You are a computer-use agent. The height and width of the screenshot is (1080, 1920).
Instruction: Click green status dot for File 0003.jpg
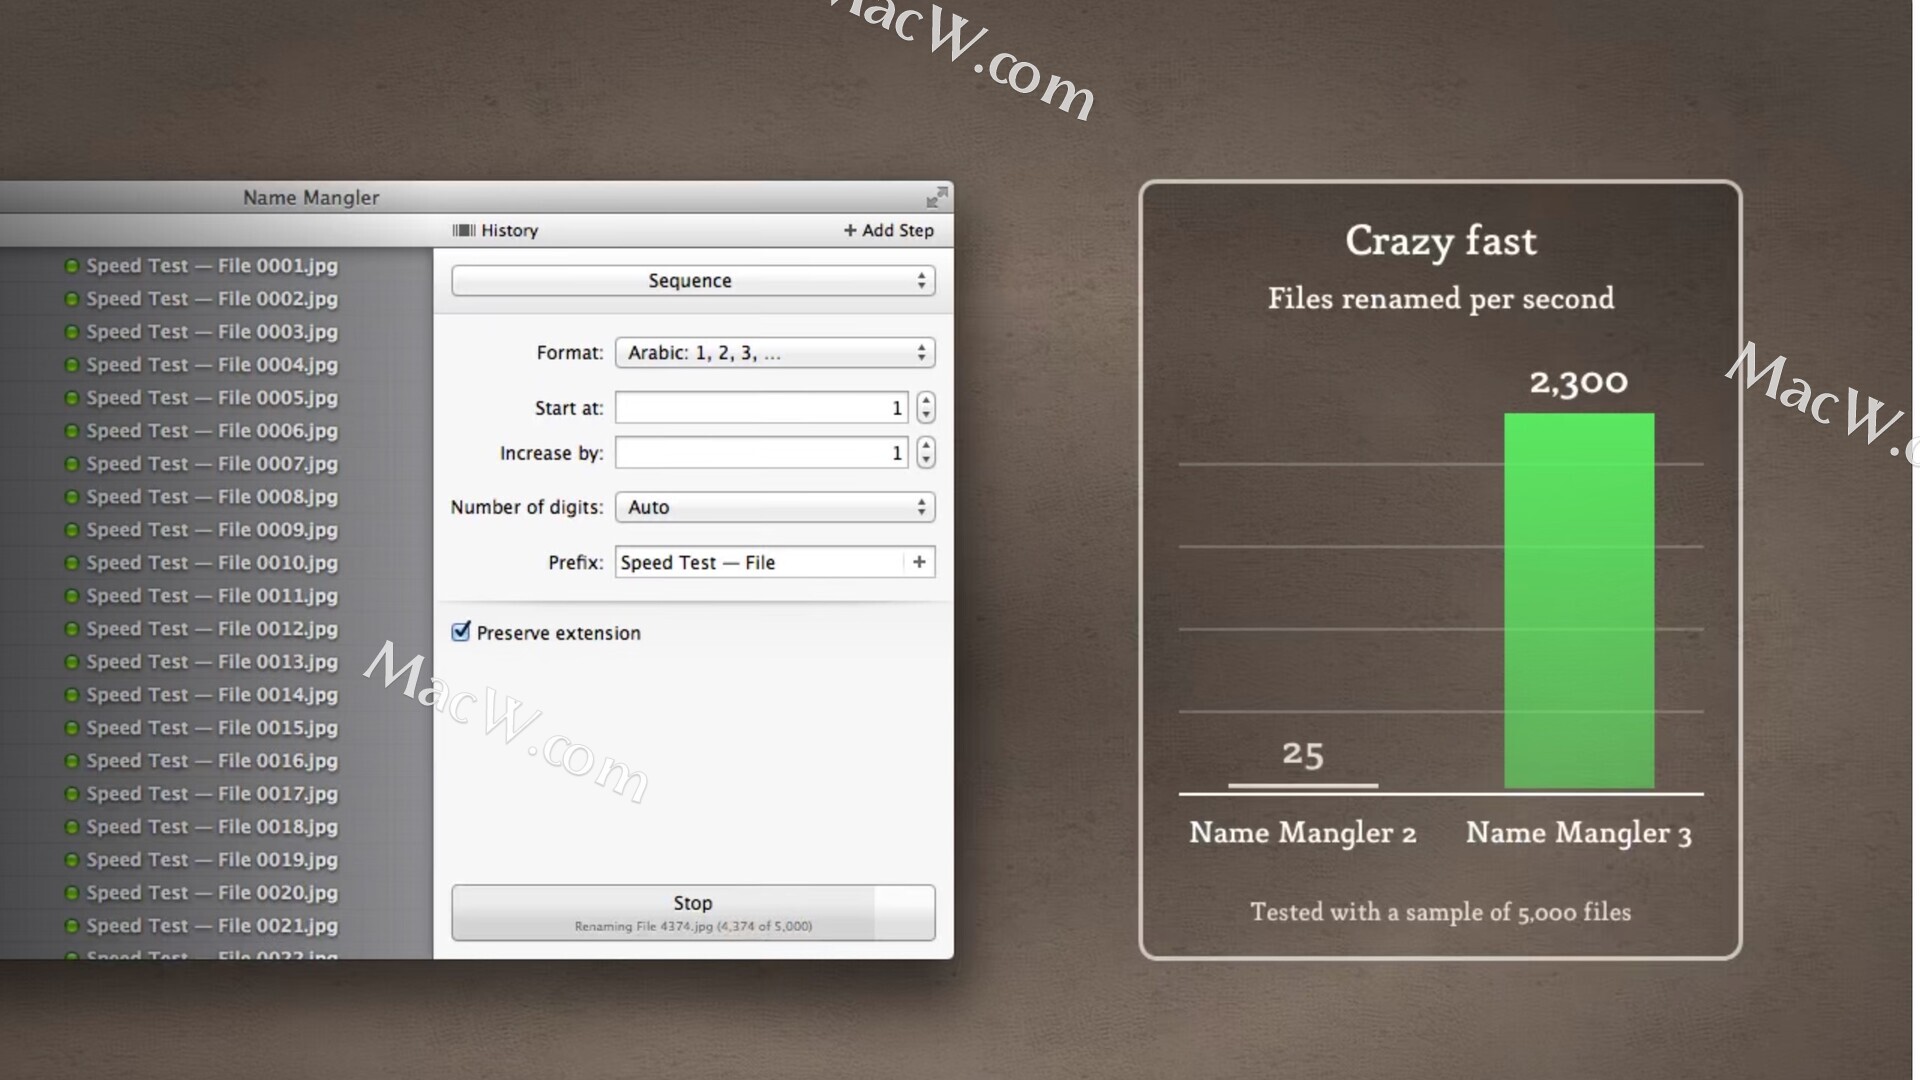click(72, 332)
